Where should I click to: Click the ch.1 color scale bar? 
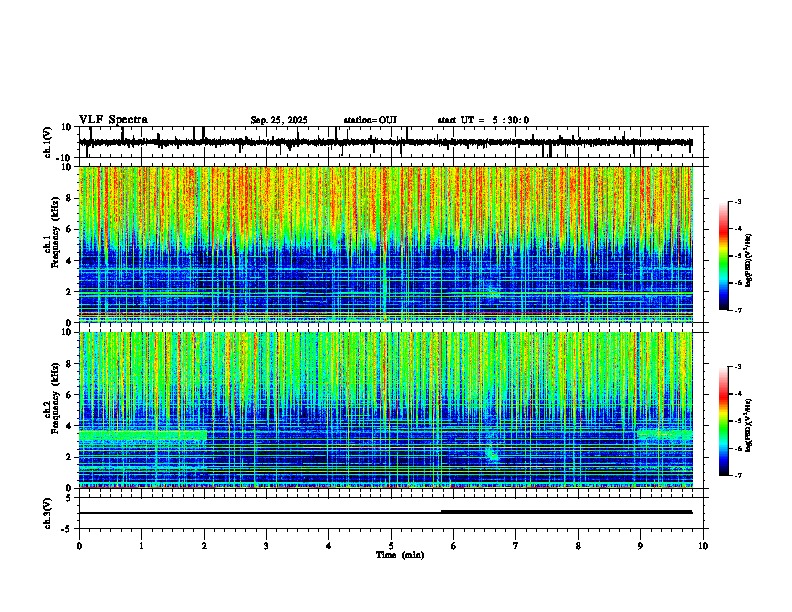coord(723,256)
